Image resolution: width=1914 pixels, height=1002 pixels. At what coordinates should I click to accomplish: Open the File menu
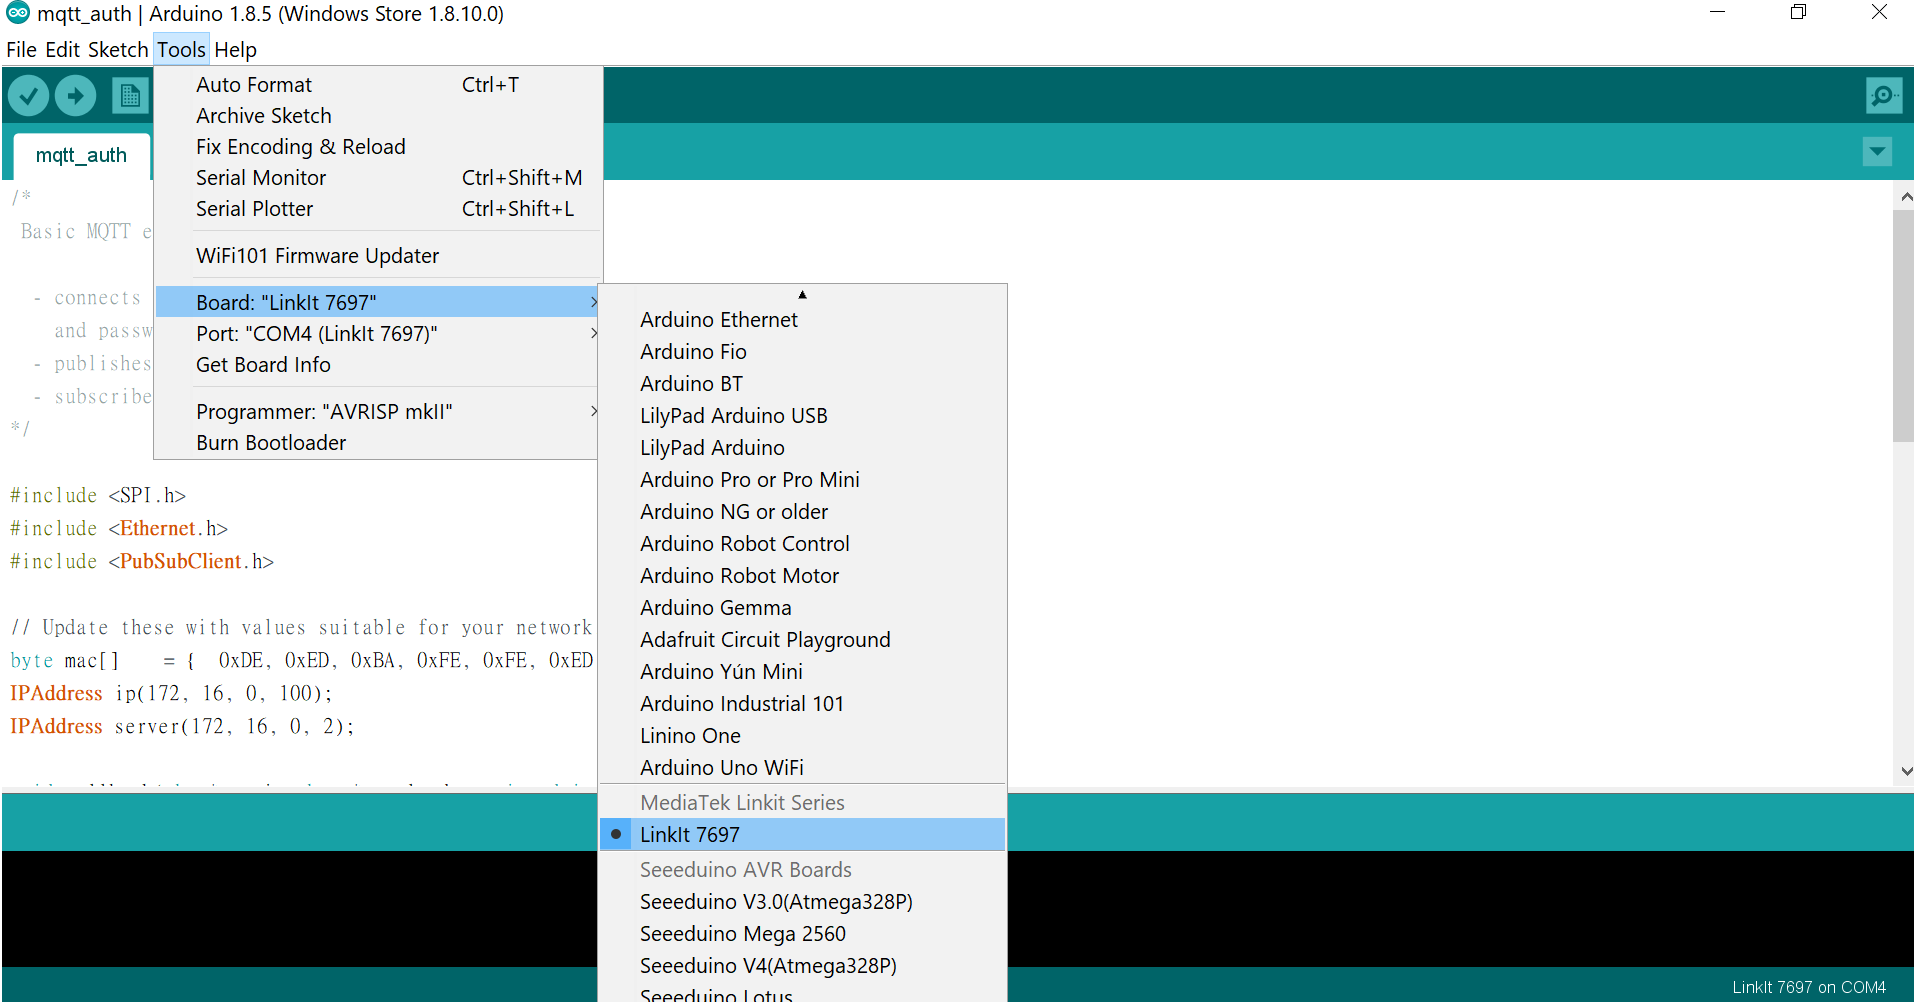coord(21,50)
